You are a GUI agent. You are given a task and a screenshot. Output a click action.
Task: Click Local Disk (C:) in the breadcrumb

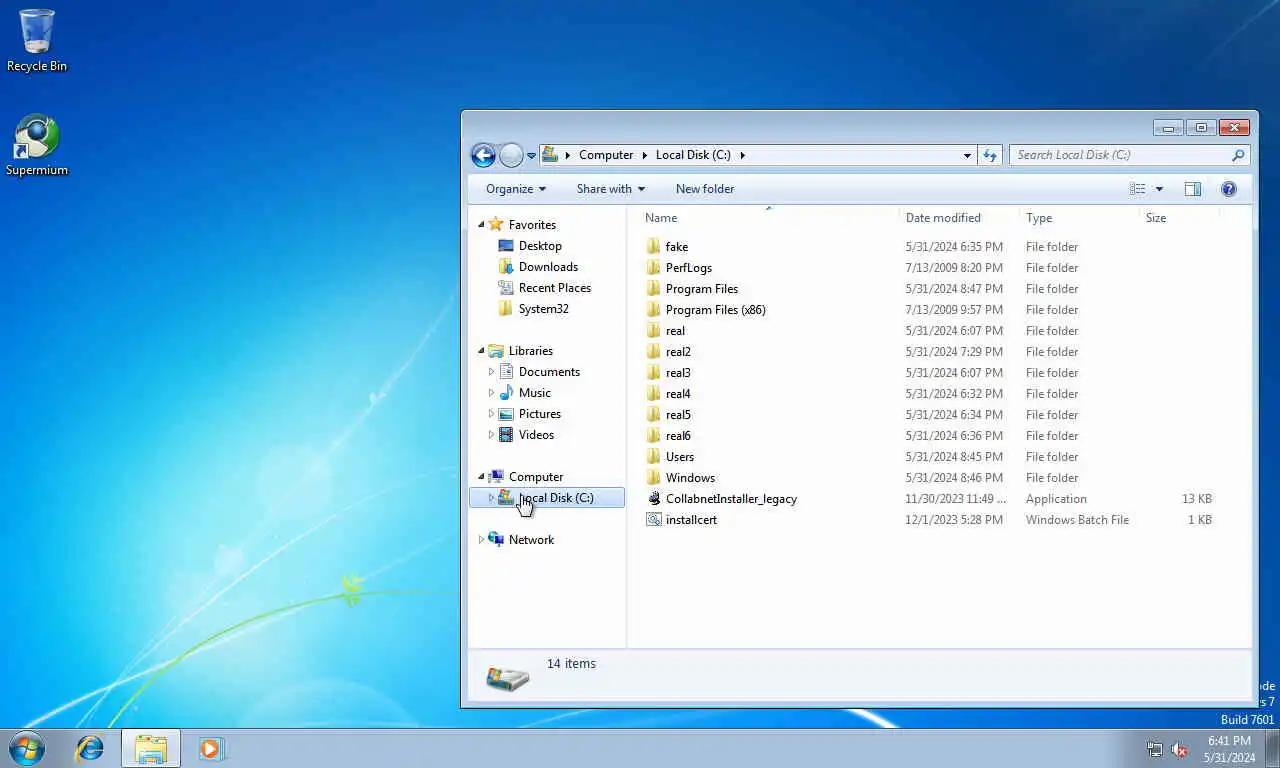(693, 155)
